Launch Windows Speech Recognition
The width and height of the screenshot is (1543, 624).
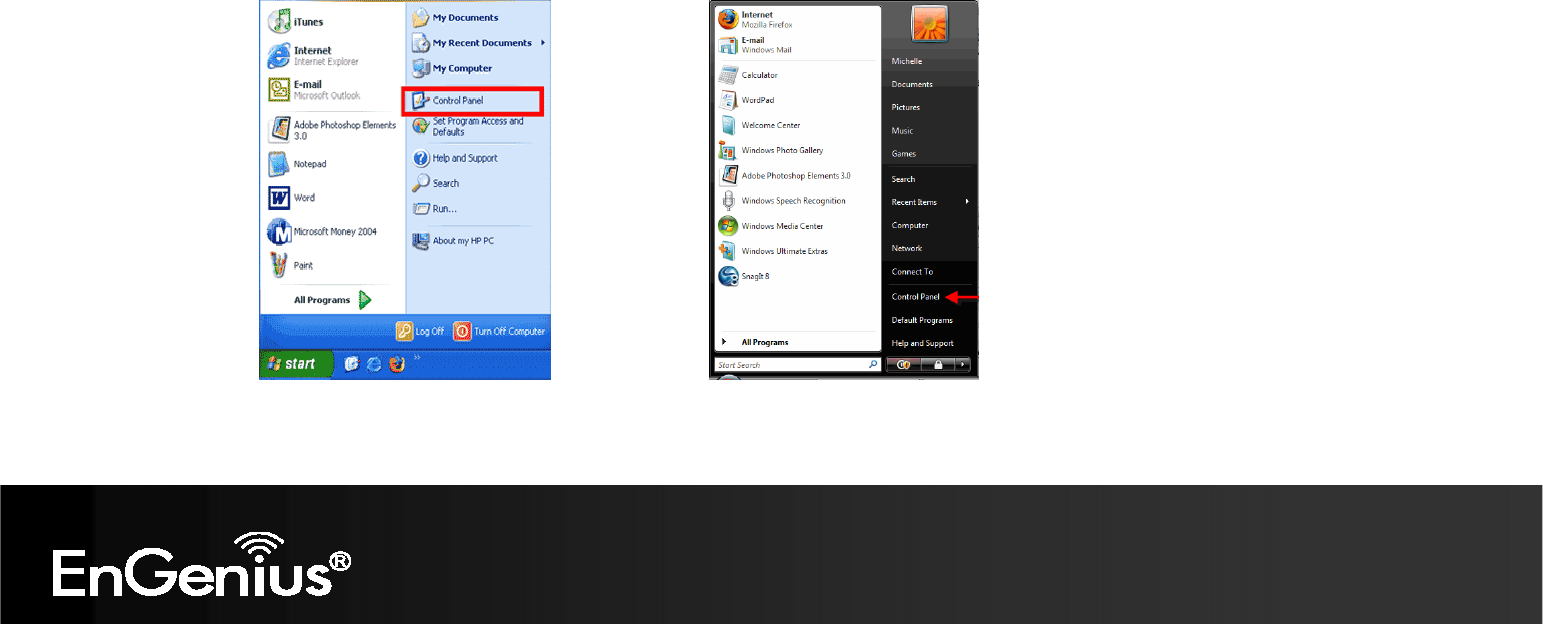[x=782, y=200]
